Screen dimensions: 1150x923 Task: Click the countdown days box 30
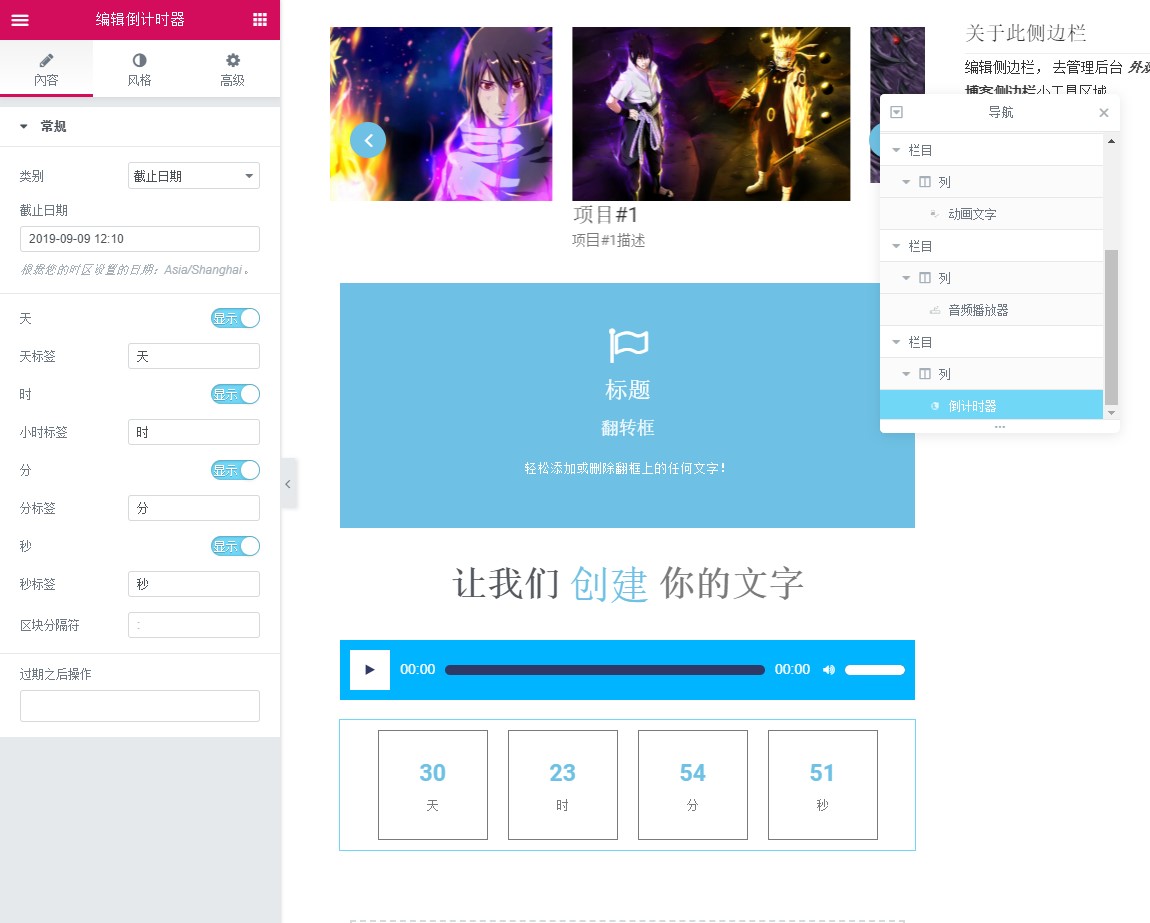(433, 785)
